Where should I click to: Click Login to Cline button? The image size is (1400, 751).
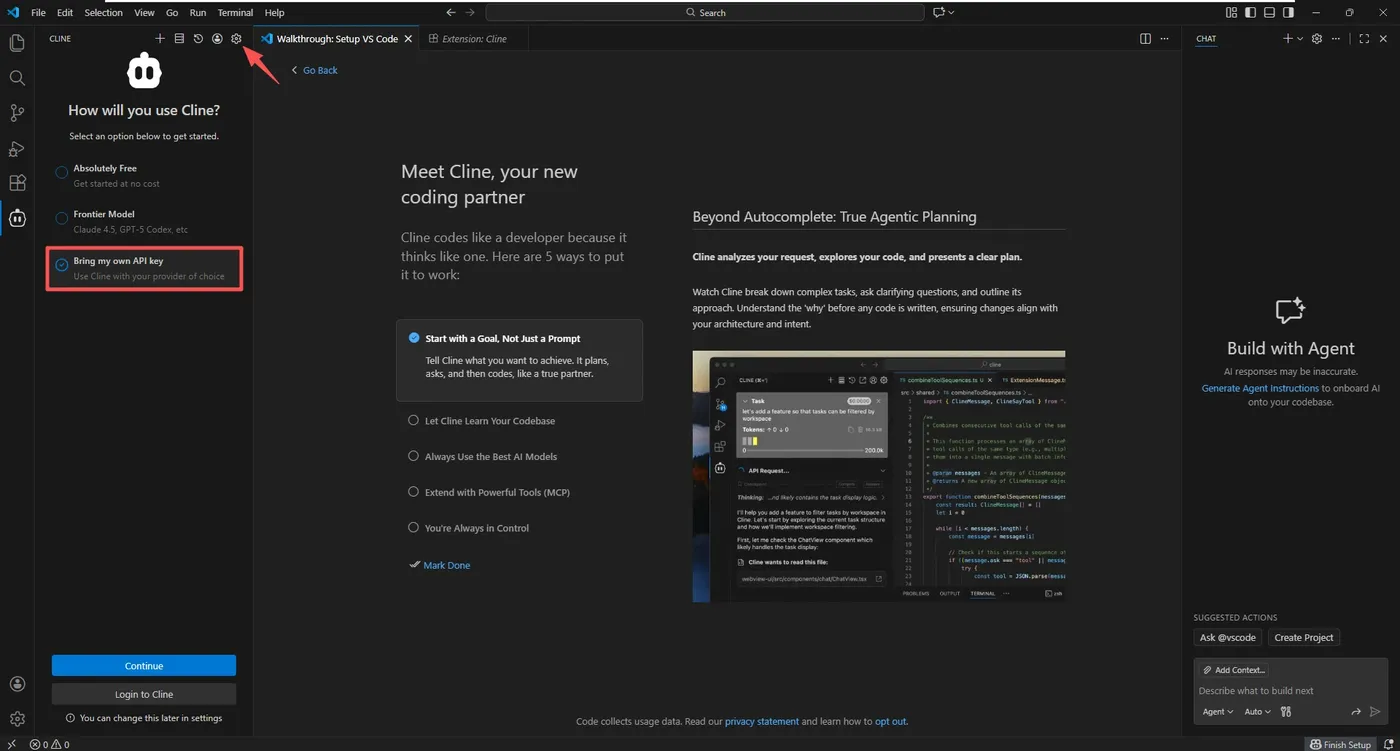click(144, 694)
